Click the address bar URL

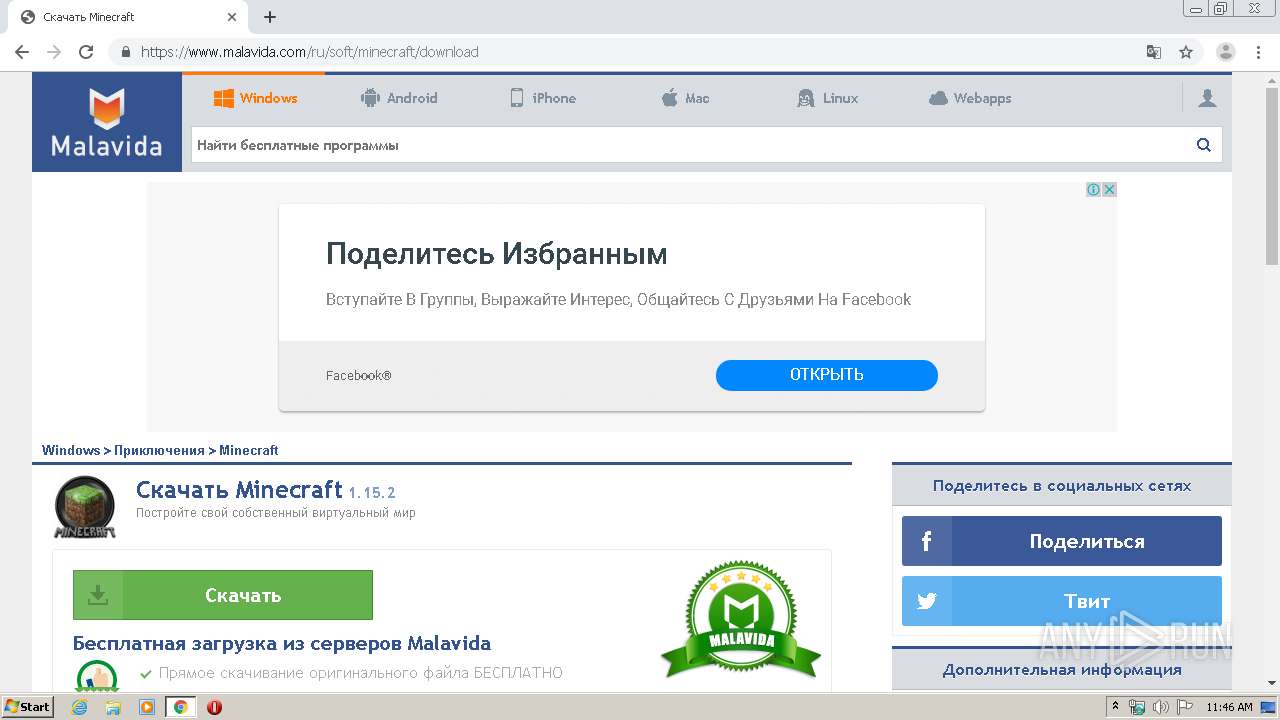tap(310, 52)
